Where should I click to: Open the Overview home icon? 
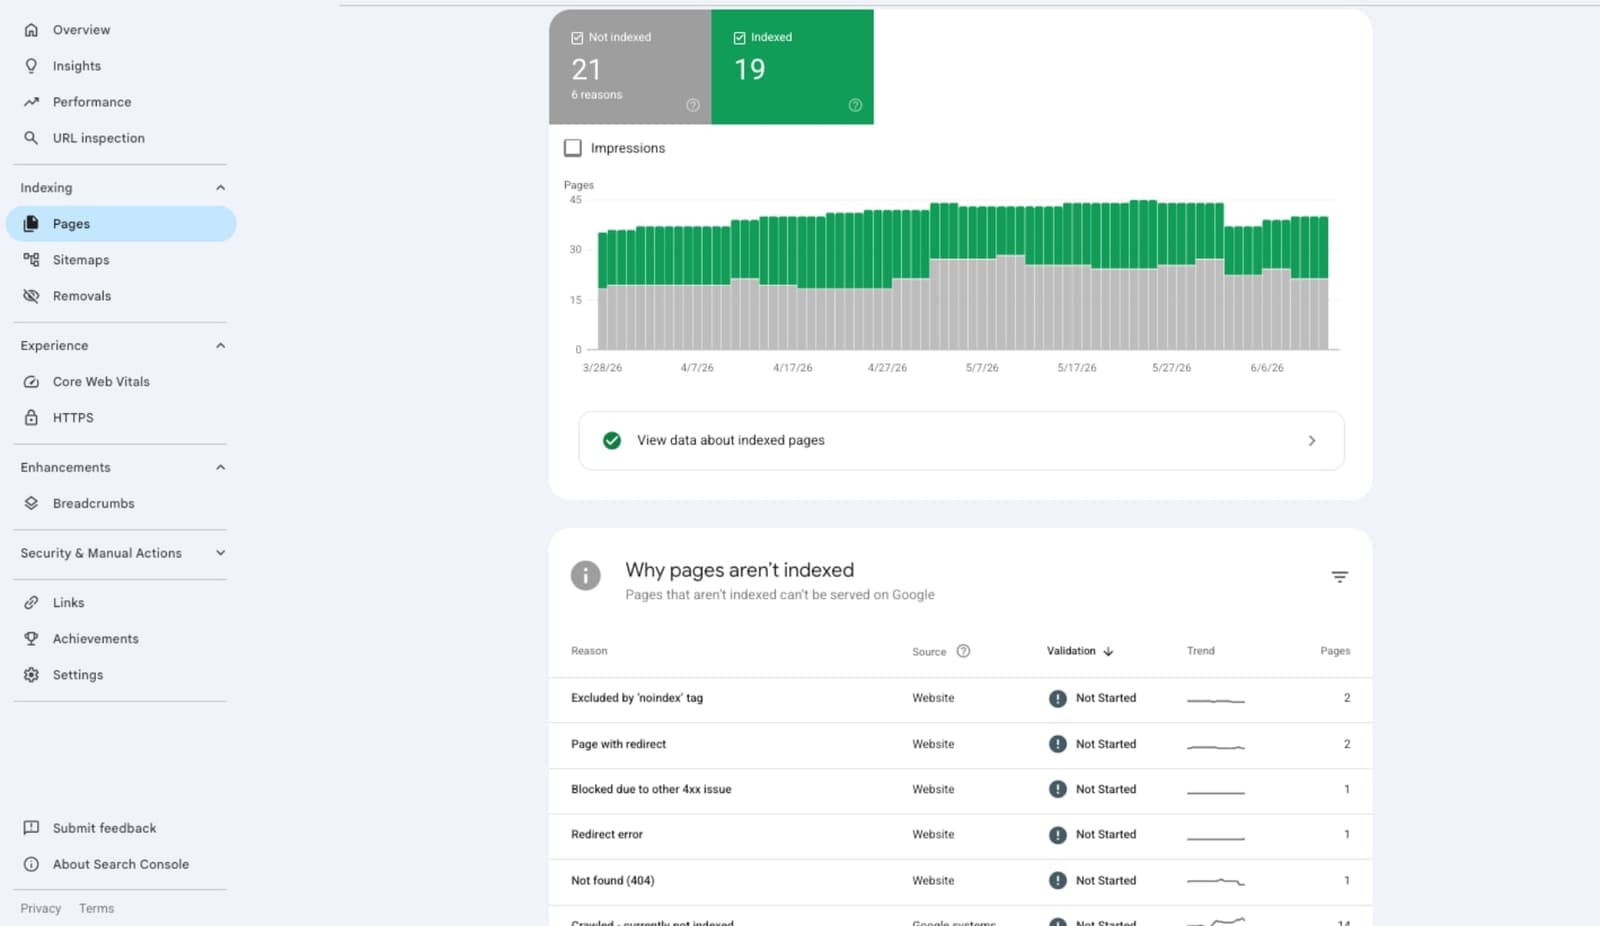31,30
